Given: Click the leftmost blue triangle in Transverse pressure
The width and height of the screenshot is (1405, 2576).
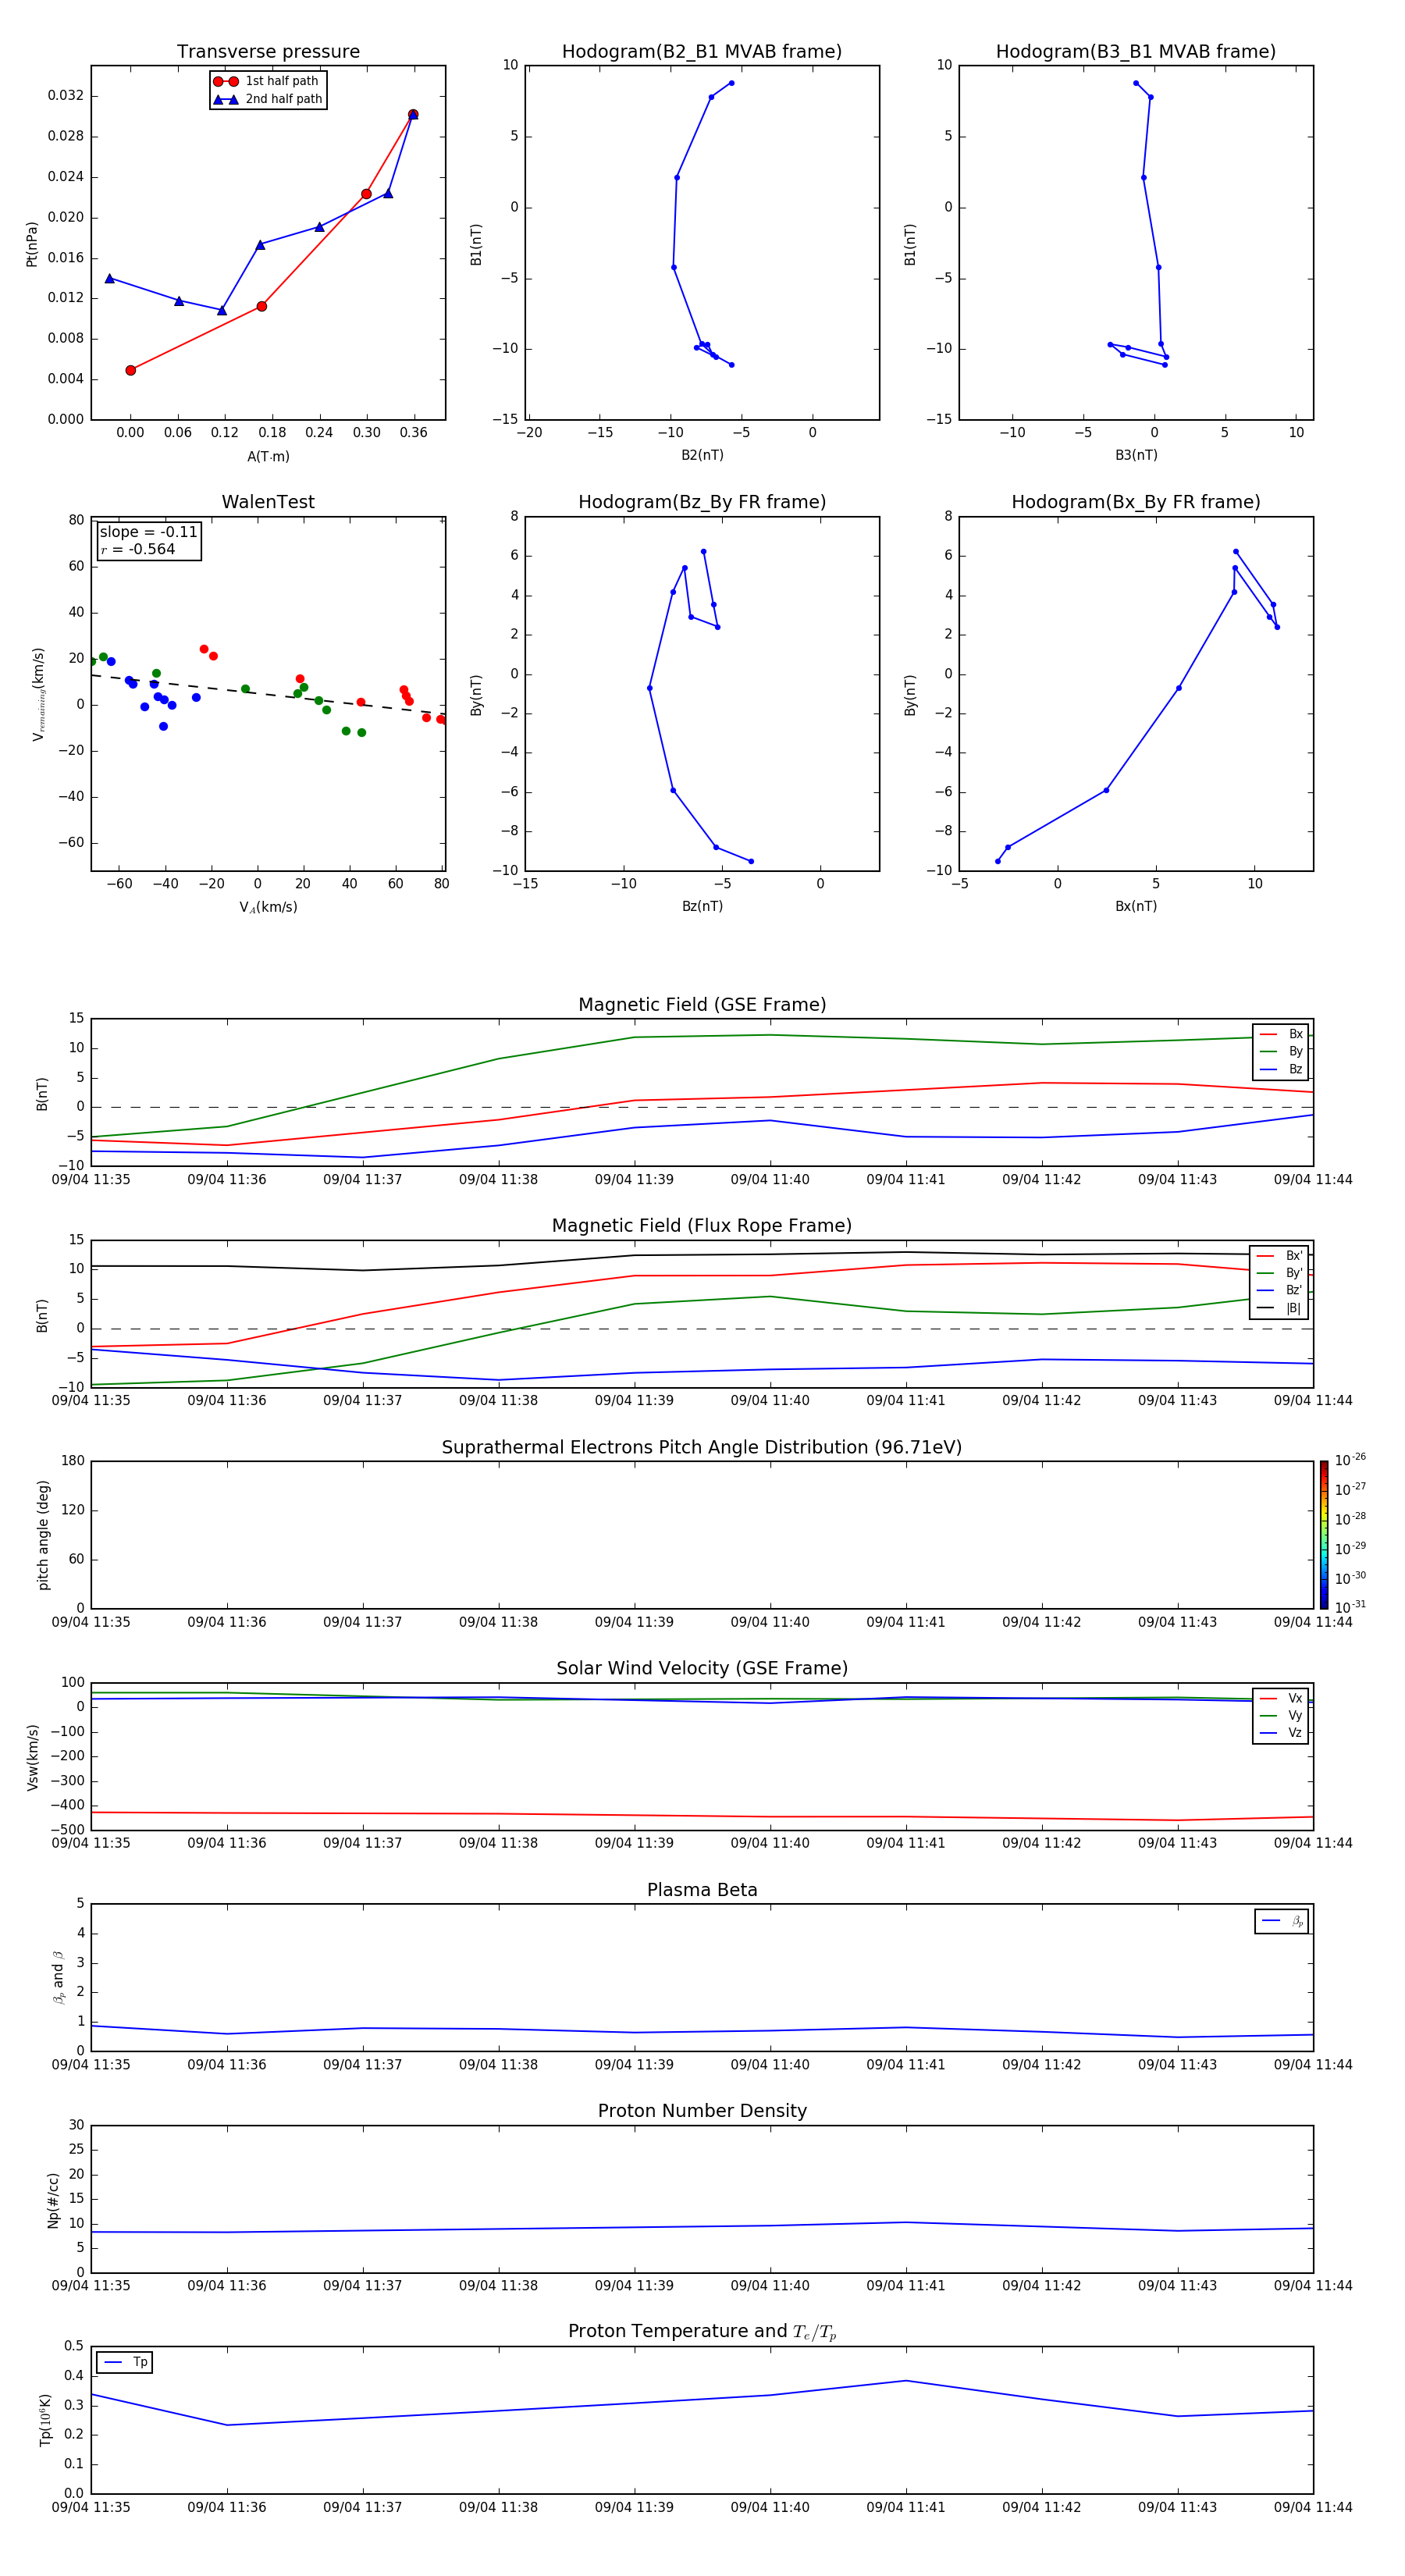Looking at the screenshot, I should click(110, 278).
